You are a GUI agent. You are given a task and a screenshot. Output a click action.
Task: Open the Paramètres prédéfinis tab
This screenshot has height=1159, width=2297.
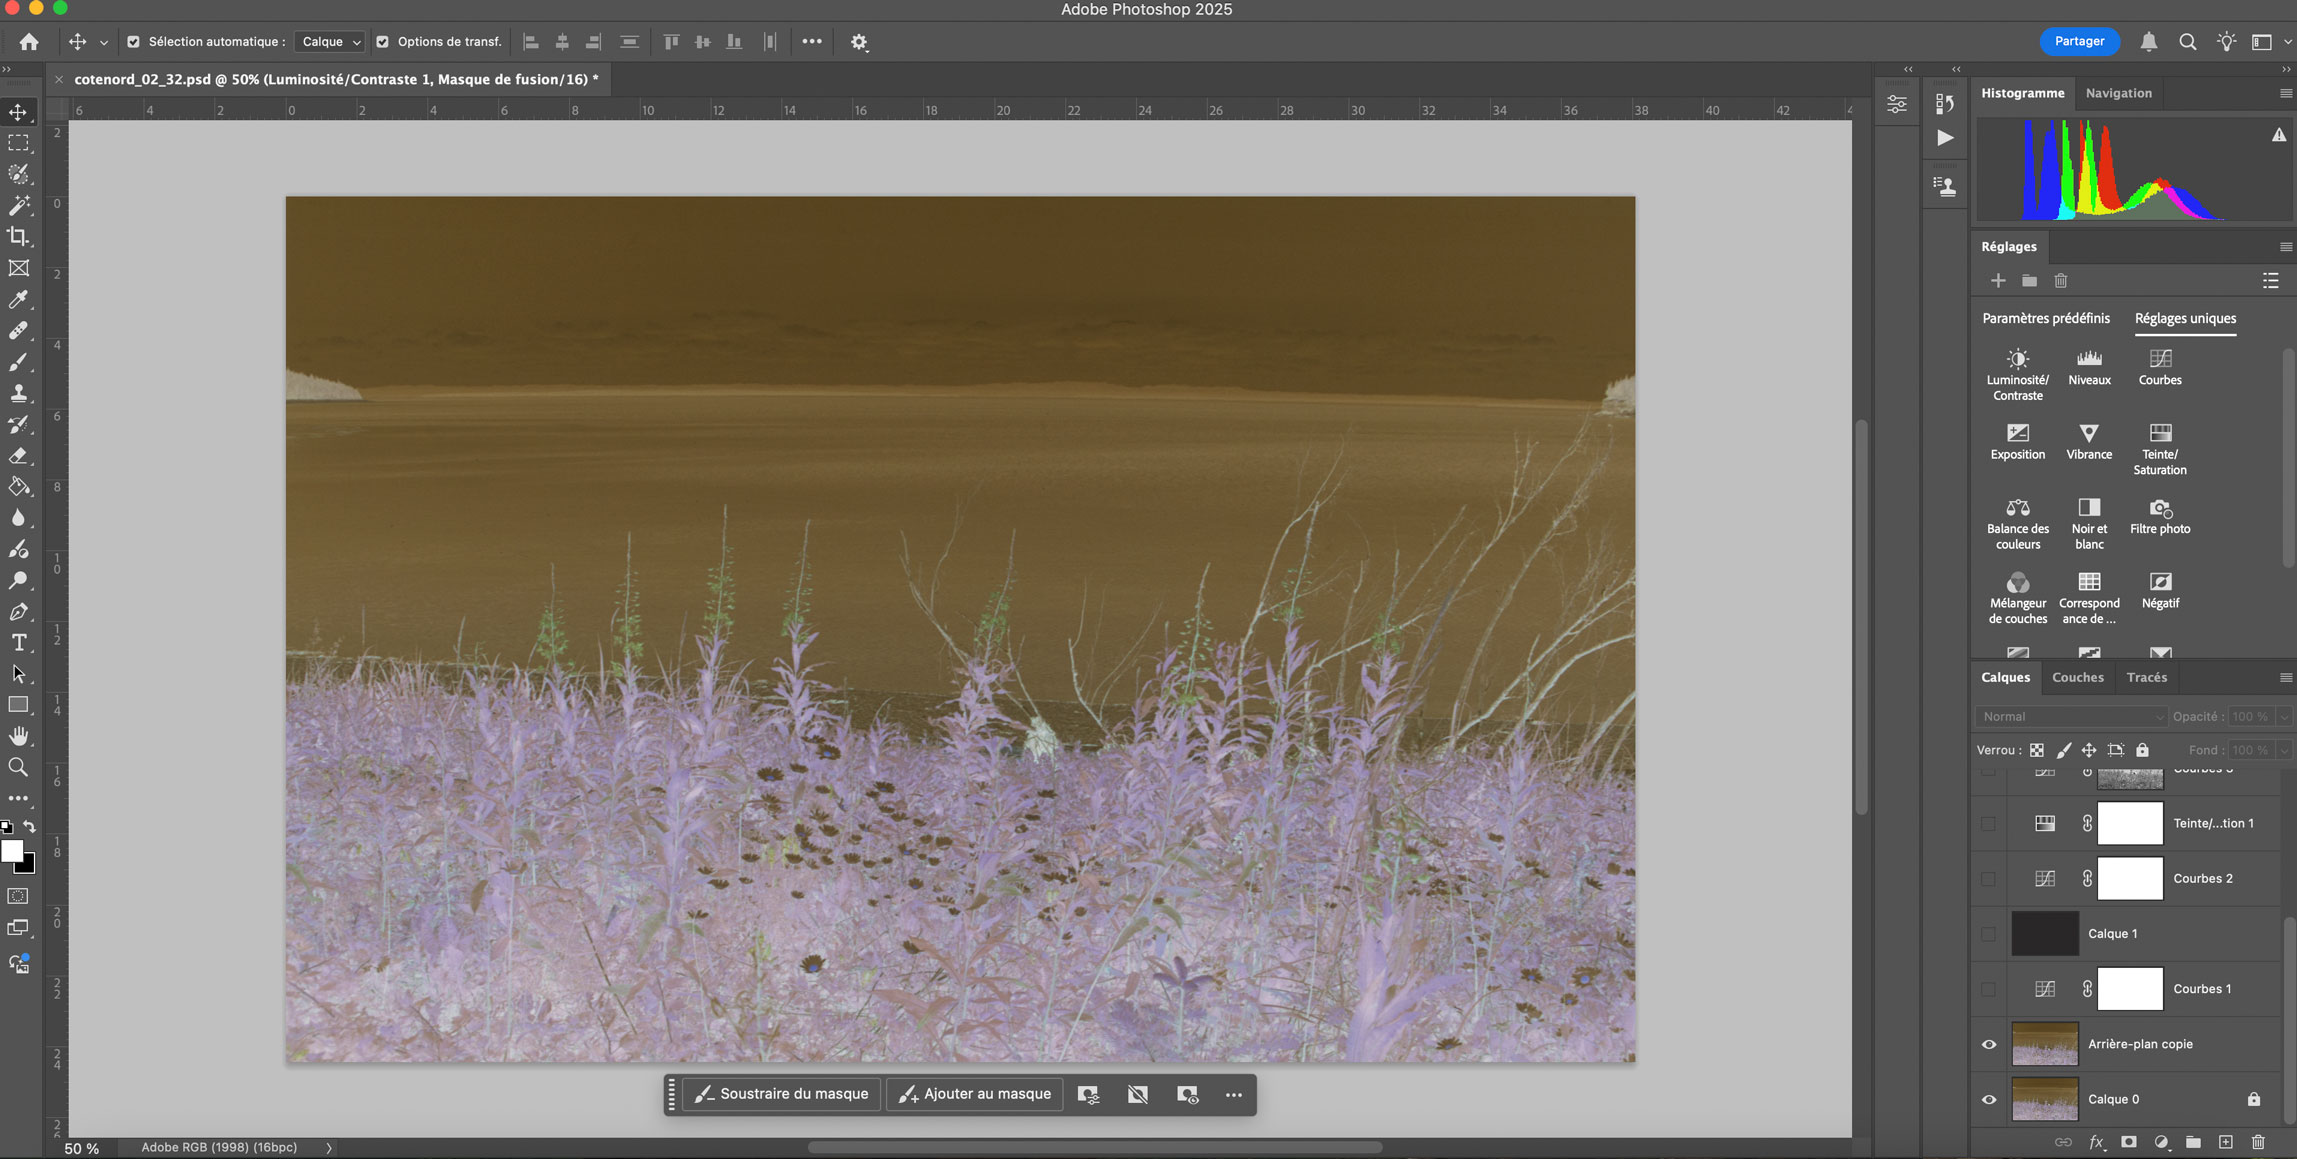click(2045, 318)
